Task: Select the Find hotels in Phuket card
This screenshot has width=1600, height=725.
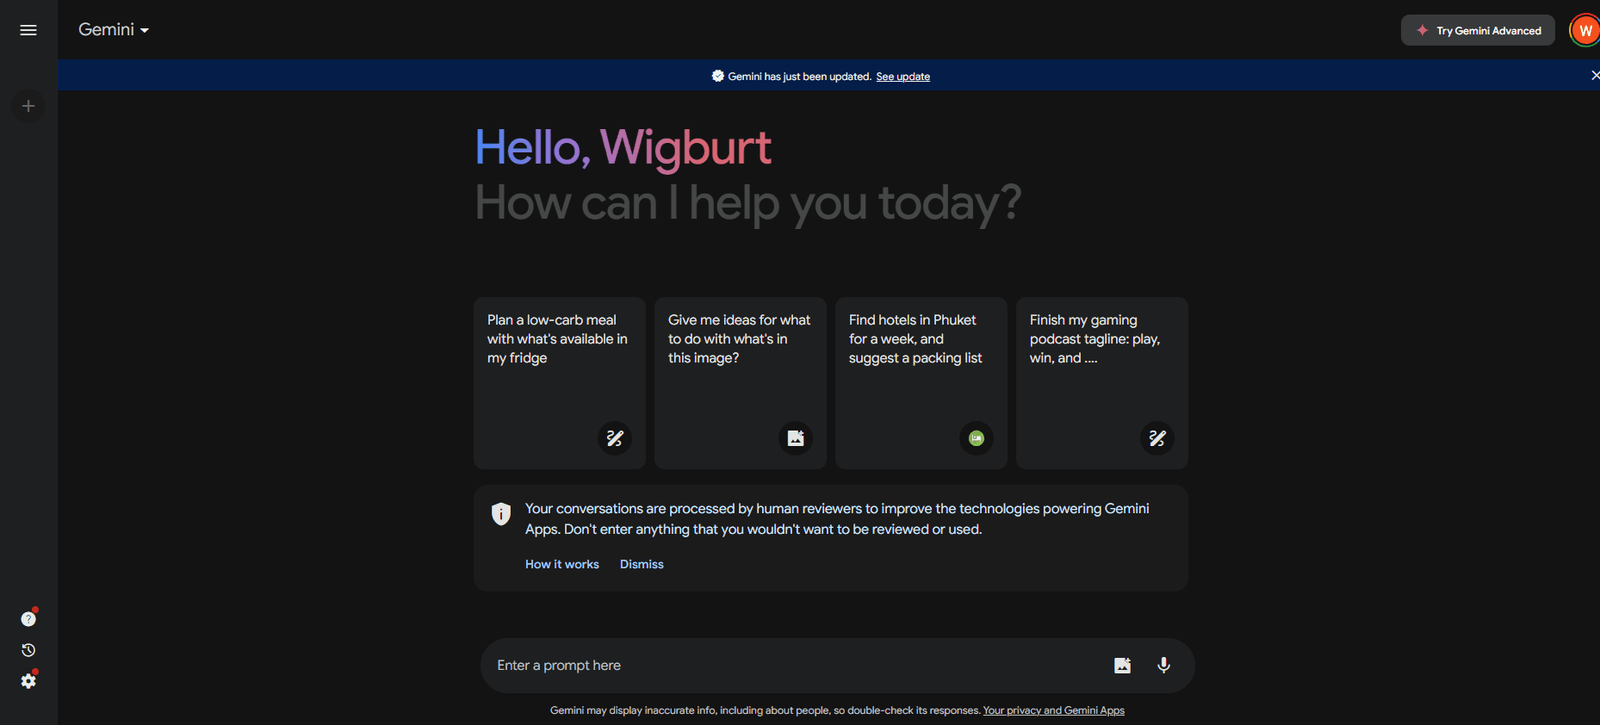Action: coord(921,383)
